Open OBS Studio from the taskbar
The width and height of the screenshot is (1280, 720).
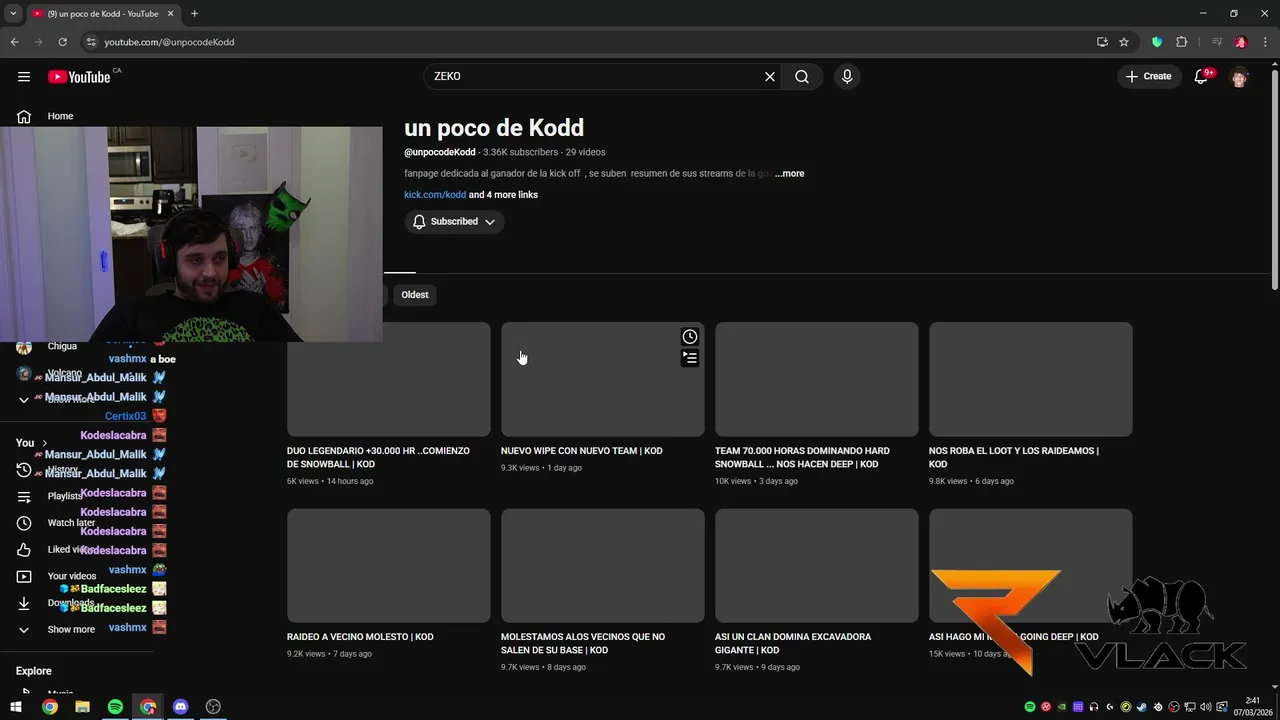tap(213, 707)
